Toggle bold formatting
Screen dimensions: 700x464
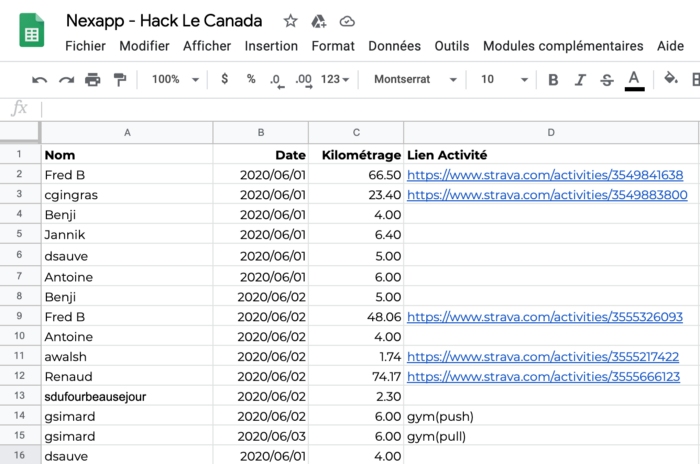tap(553, 79)
